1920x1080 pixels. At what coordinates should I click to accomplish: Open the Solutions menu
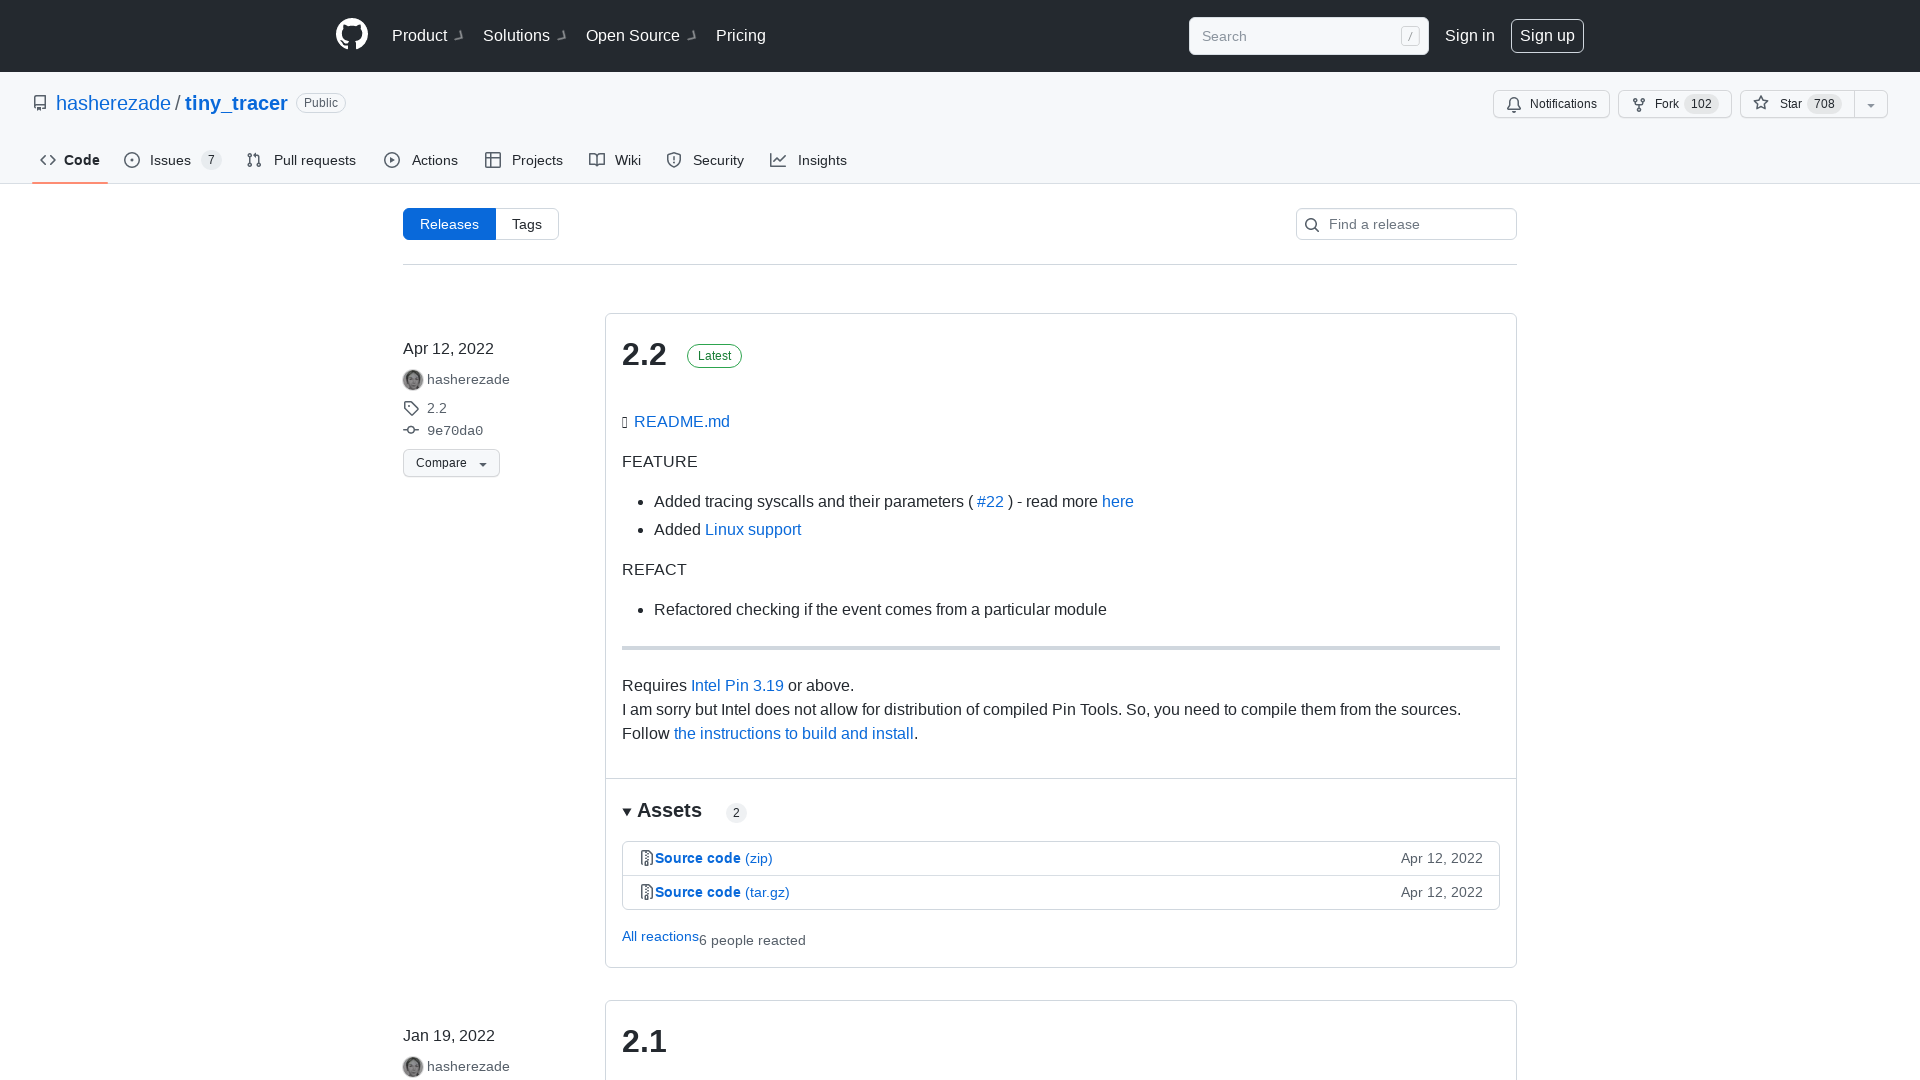pos(524,36)
